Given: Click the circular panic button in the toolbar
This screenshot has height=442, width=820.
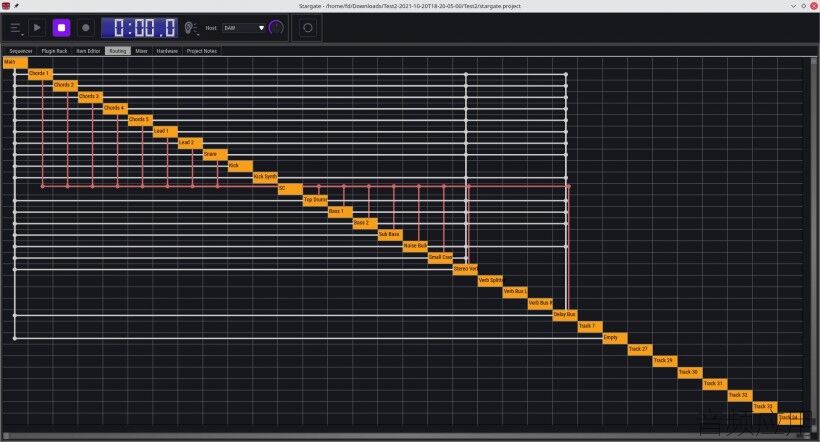Looking at the screenshot, I should tap(308, 28).
